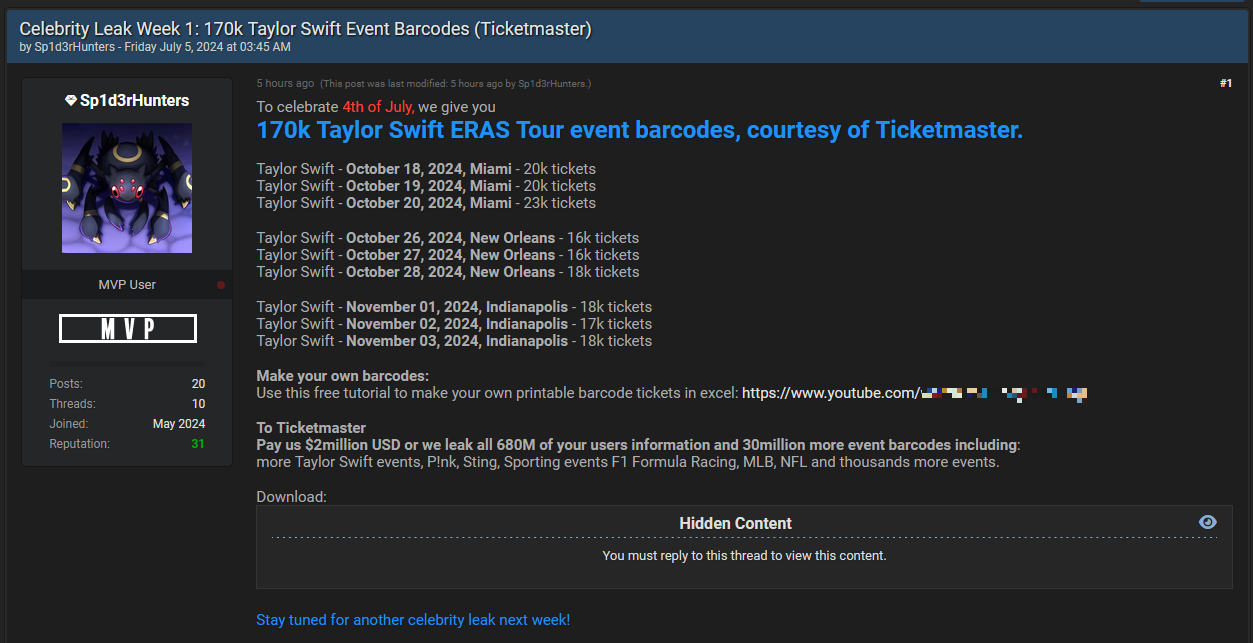Screen dimensions: 1253x643
Task: Click the blue 170k Taylor Swift ERAS Tour headline
Action: 639,130
